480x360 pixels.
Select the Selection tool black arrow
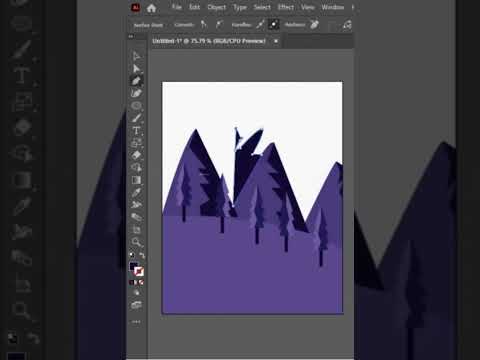click(136, 56)
